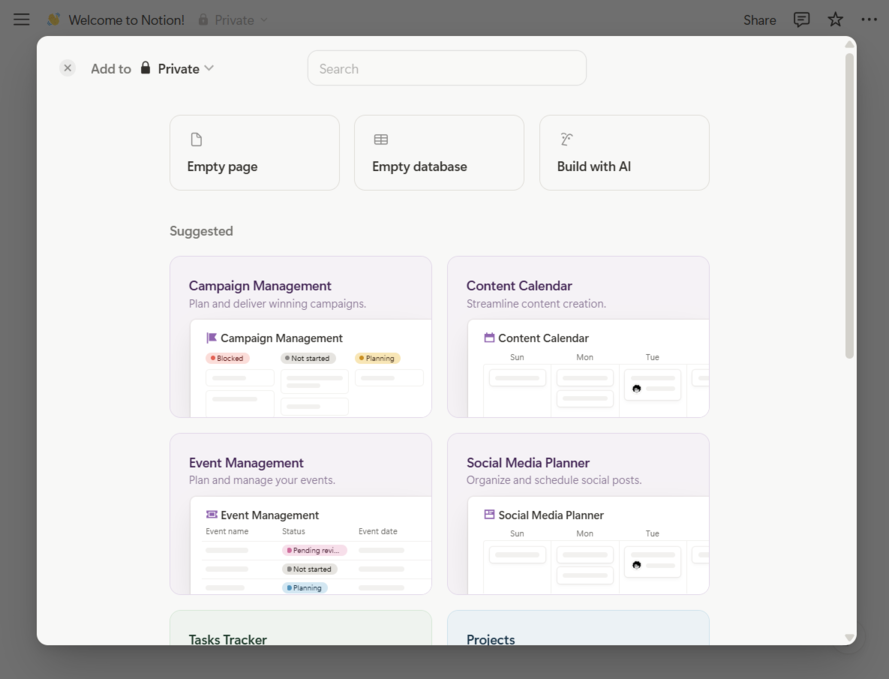
Task: Click the AI sparkle icon on Build with AI
Action: coord(566,139)
